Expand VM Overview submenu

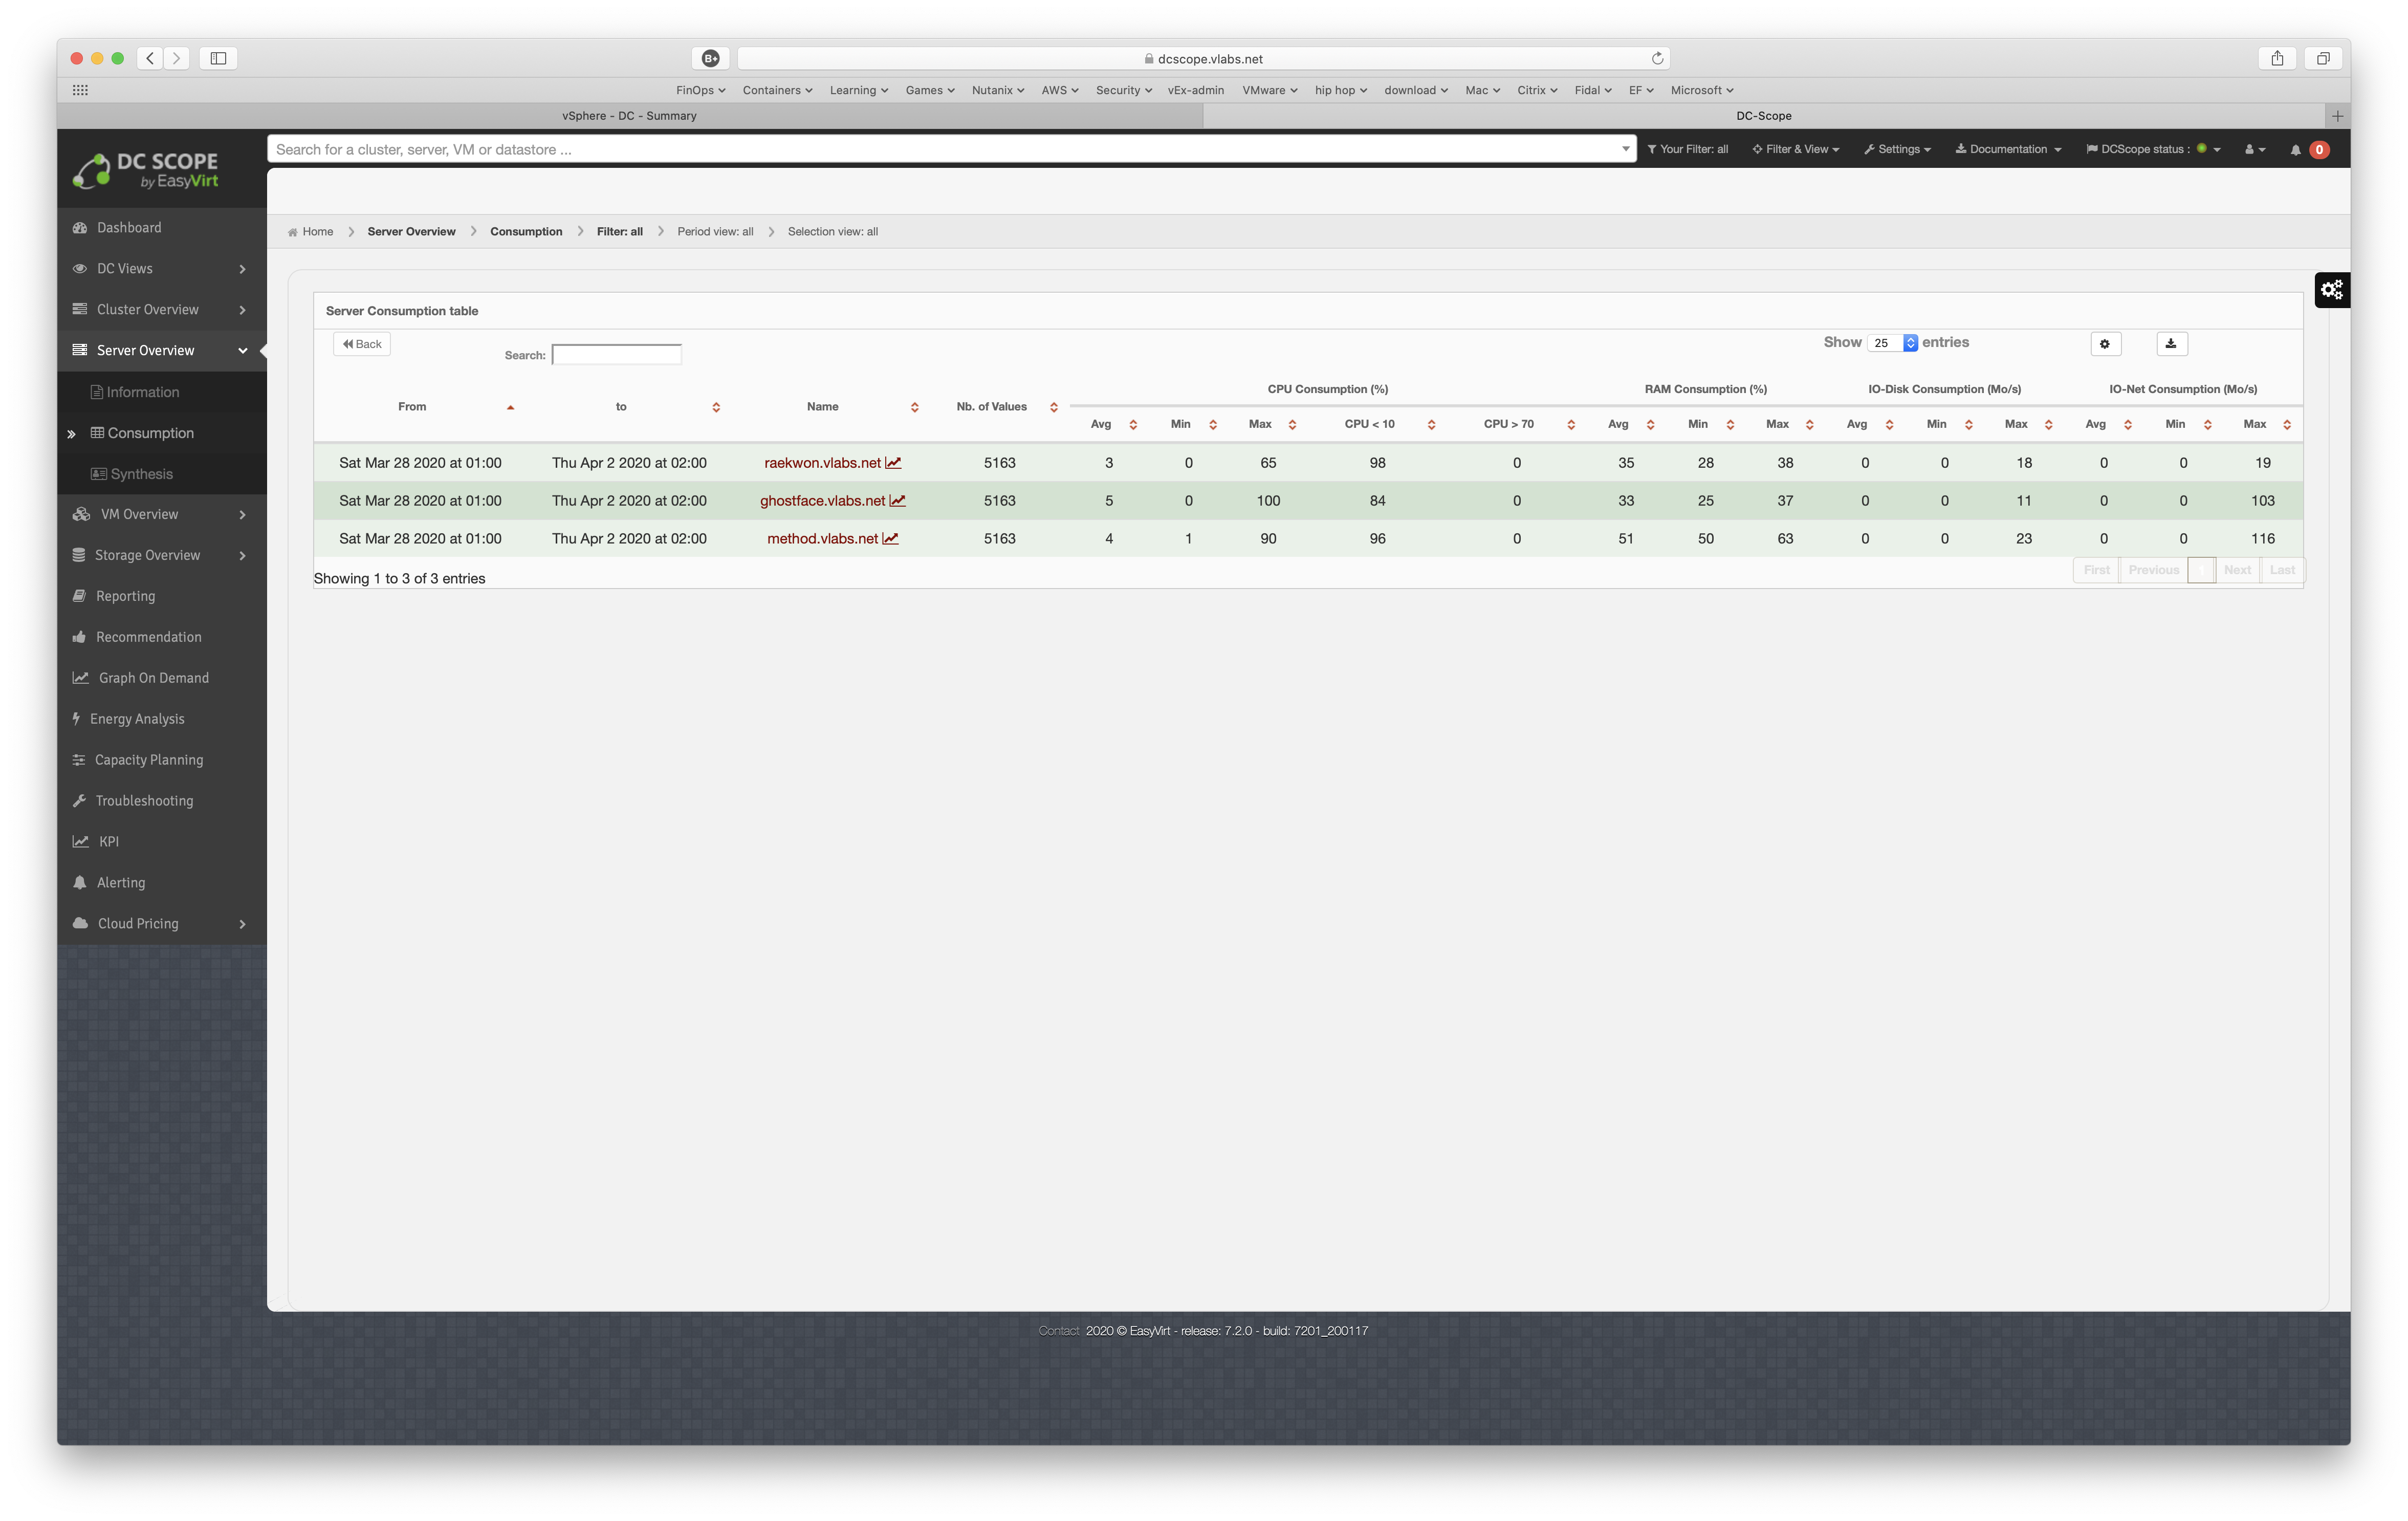coord(162,514)
